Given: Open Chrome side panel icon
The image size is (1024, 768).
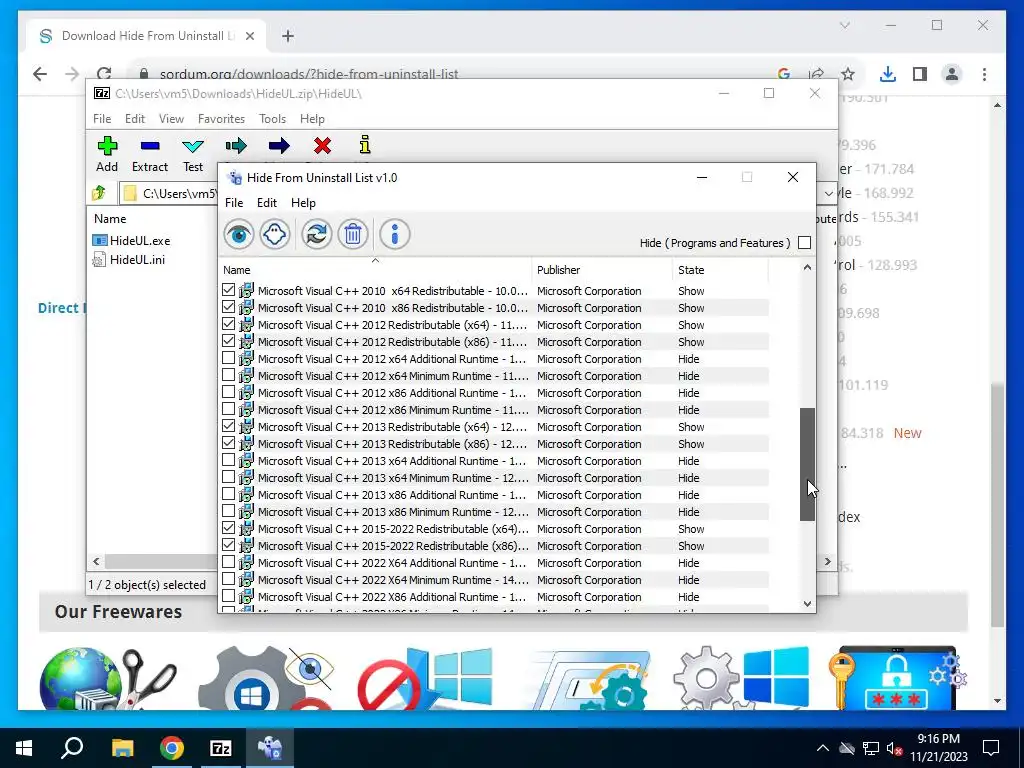Looking at the screenshot, I should 920,74.
